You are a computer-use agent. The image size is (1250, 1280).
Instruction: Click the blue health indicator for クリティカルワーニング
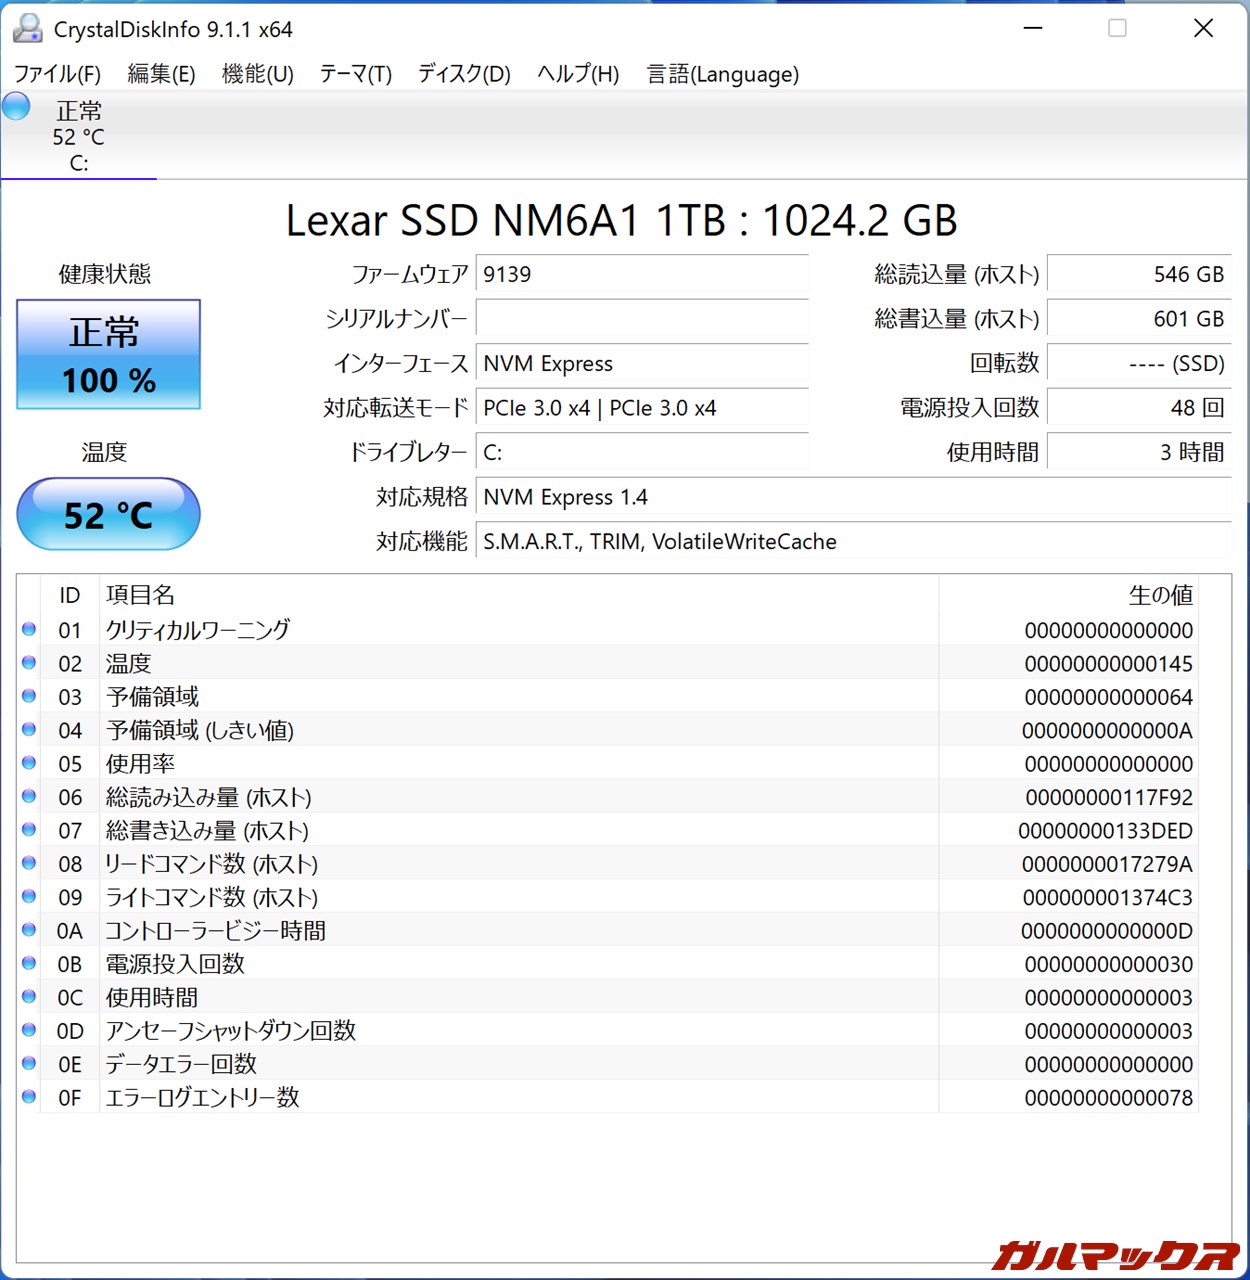click(x=29, y=628)
